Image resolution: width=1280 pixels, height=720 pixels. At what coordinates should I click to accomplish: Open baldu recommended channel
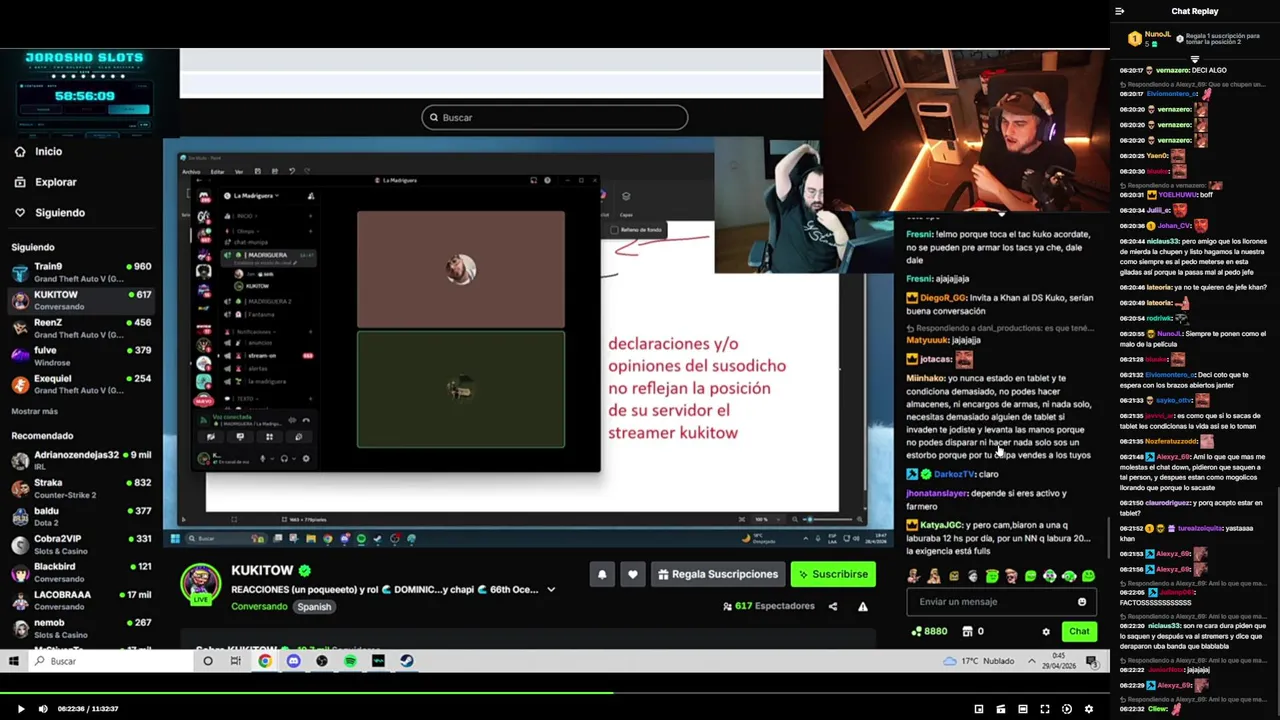click(x=81, y=516)
